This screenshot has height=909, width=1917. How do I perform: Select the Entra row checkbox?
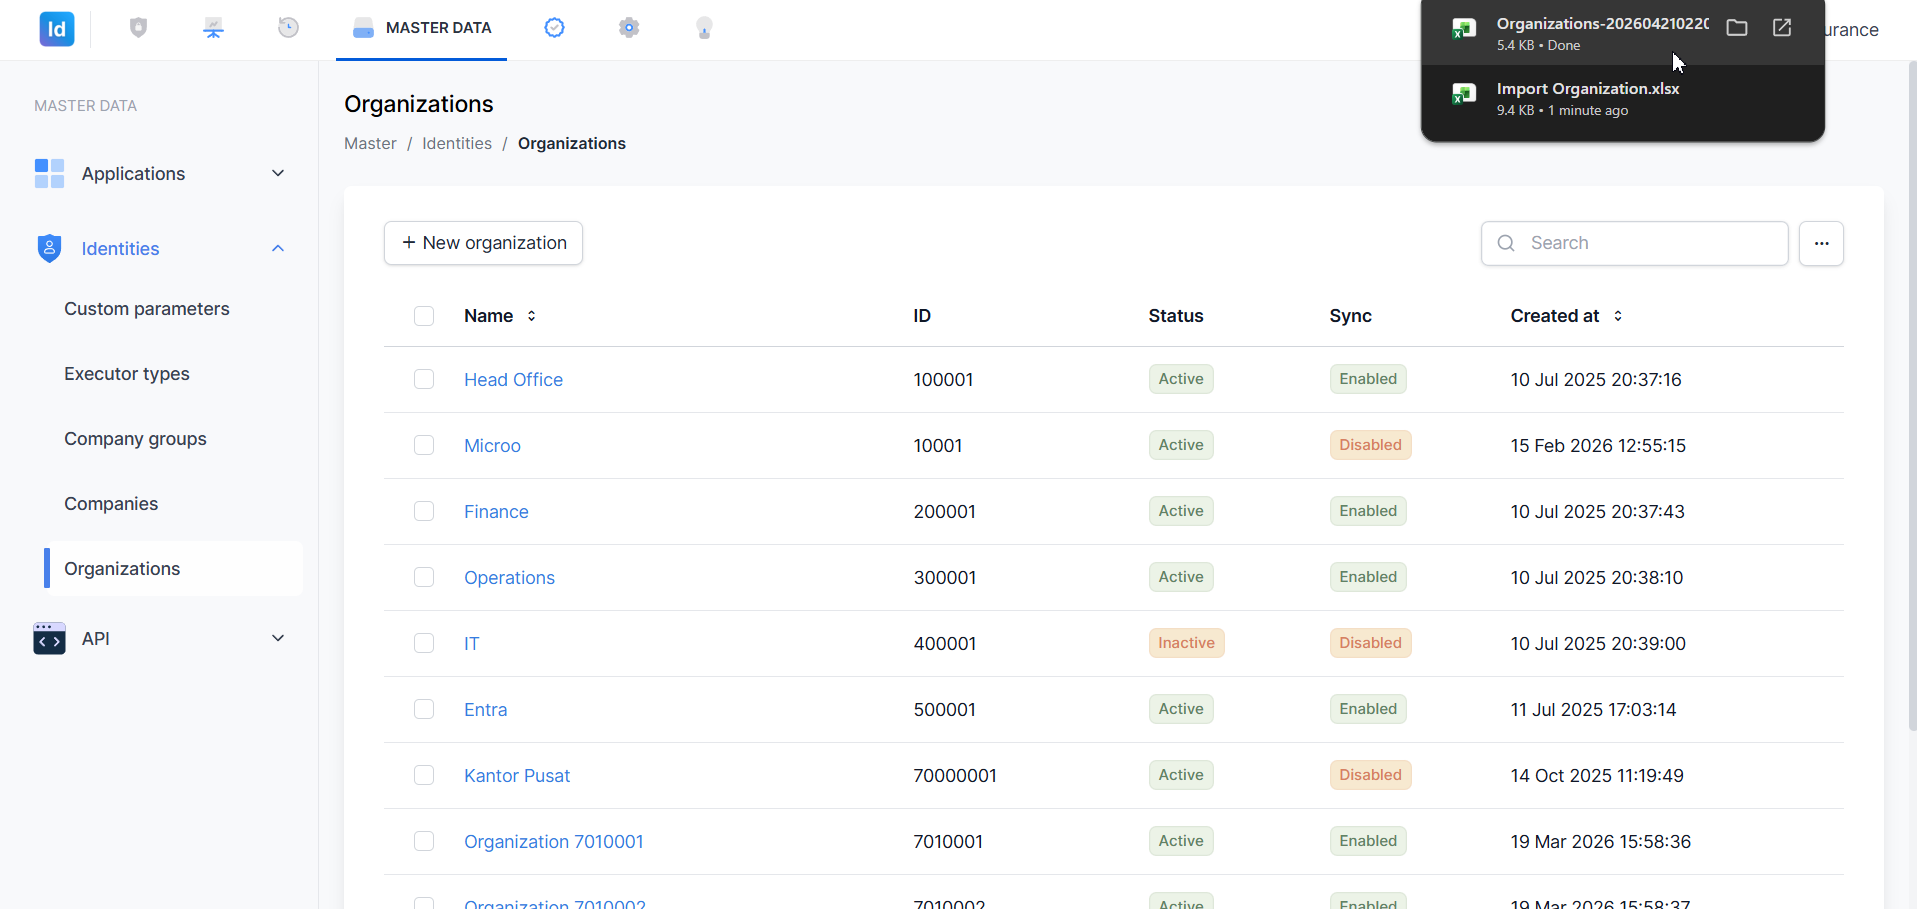click(424, 709)
